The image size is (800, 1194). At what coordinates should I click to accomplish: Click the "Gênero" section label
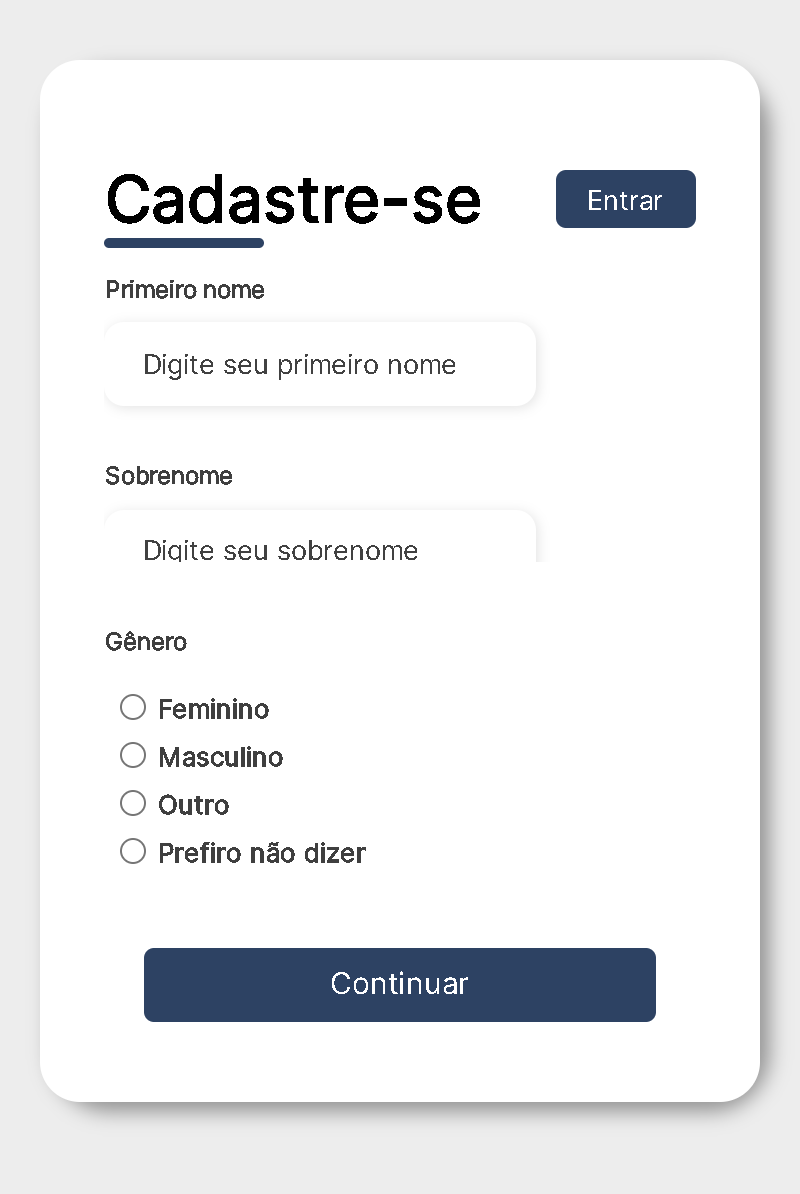pyautogui.click(x=146, y=642)
